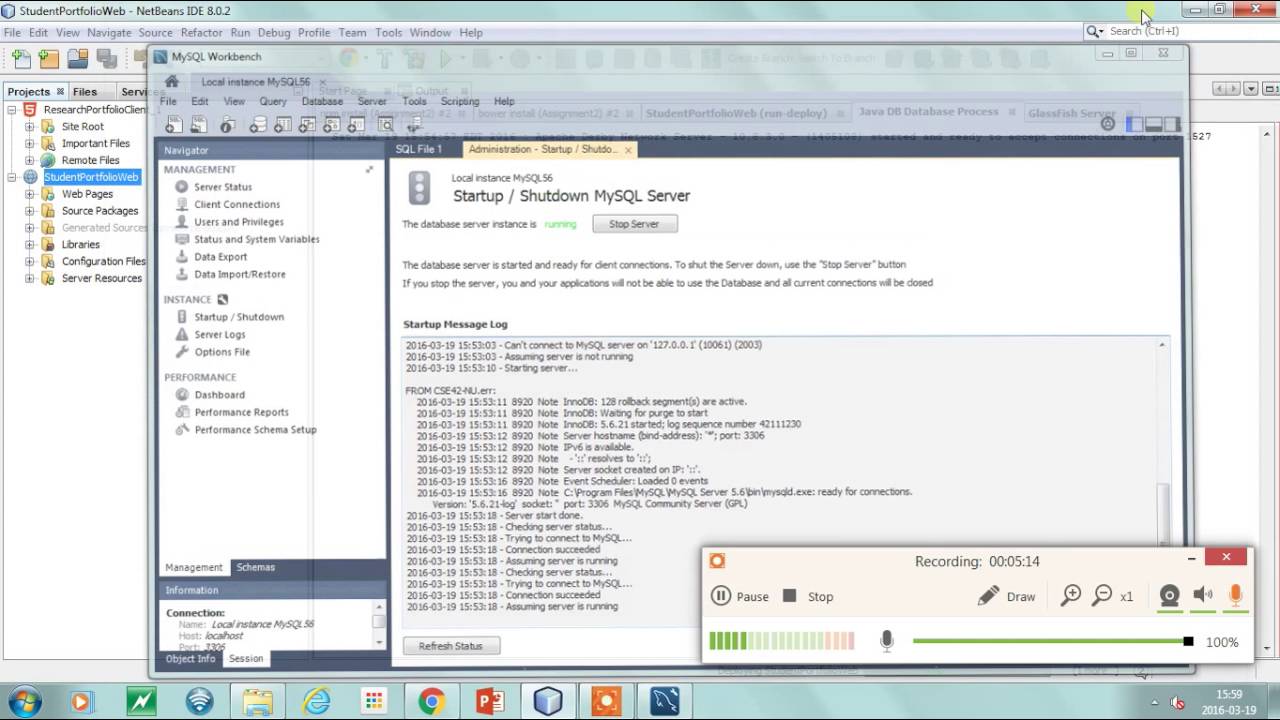Image resolution: width=1280 pixels, height=720 pixels.
Task: Toggle system audio speaker in recorder
Action: click(1203, 596)
